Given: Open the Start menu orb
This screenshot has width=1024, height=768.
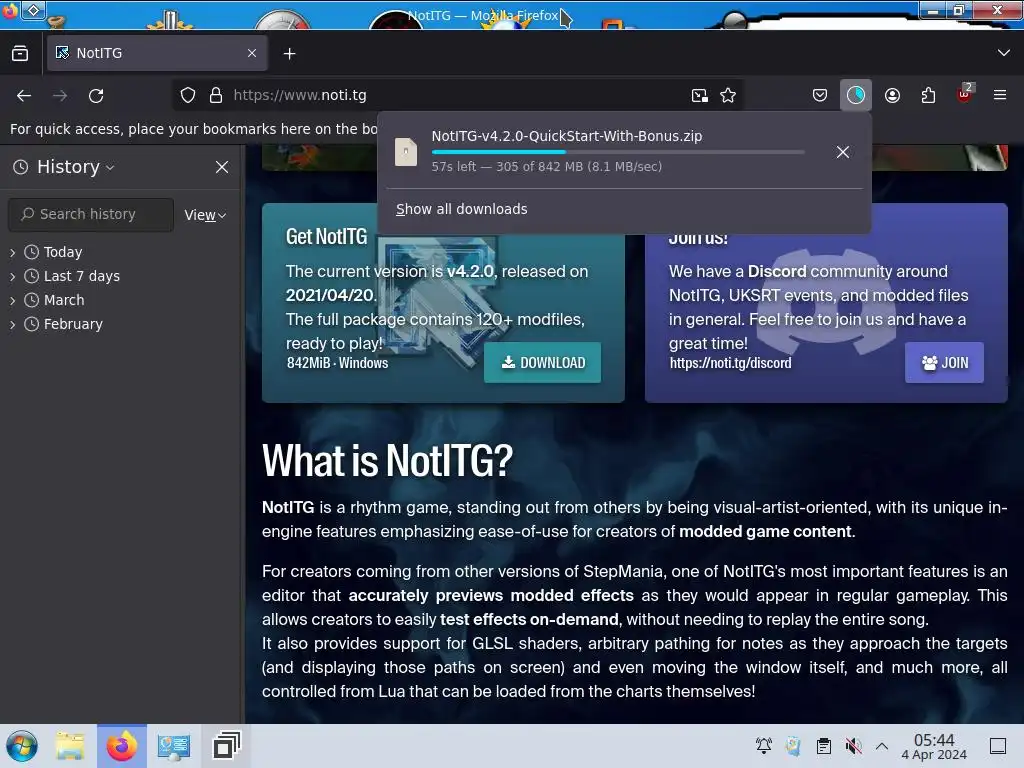Looking at the screenshot, I should [x=22, y=746].
